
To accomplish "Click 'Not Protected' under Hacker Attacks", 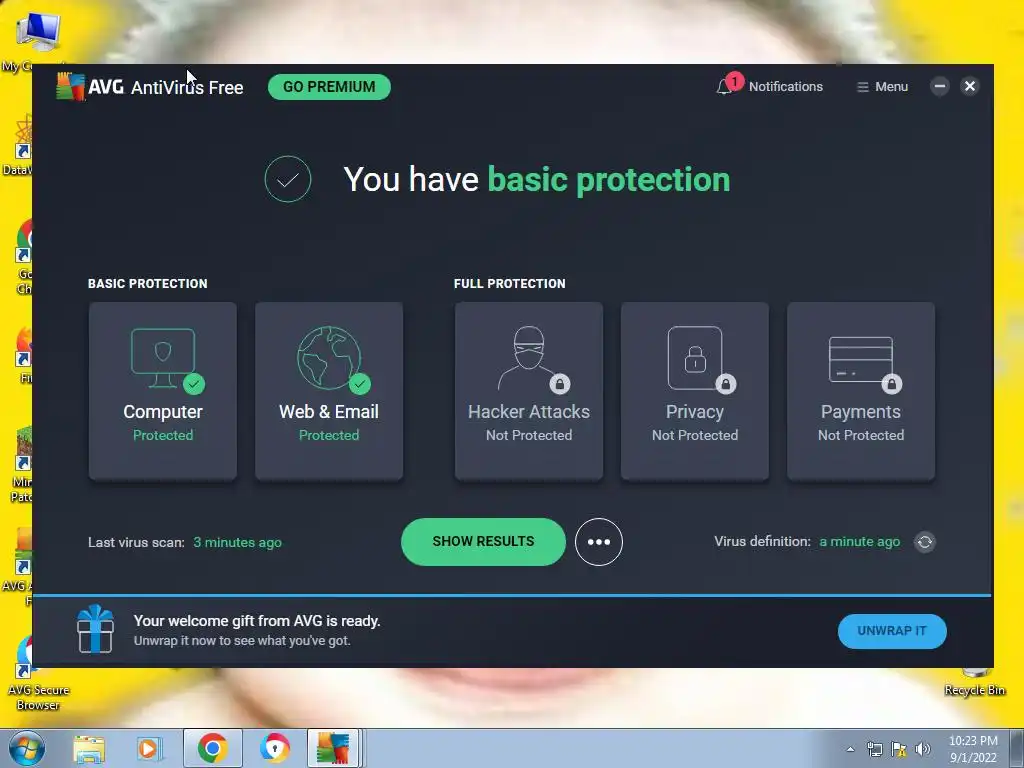I will pyautogui.click(x=529, y=435).
